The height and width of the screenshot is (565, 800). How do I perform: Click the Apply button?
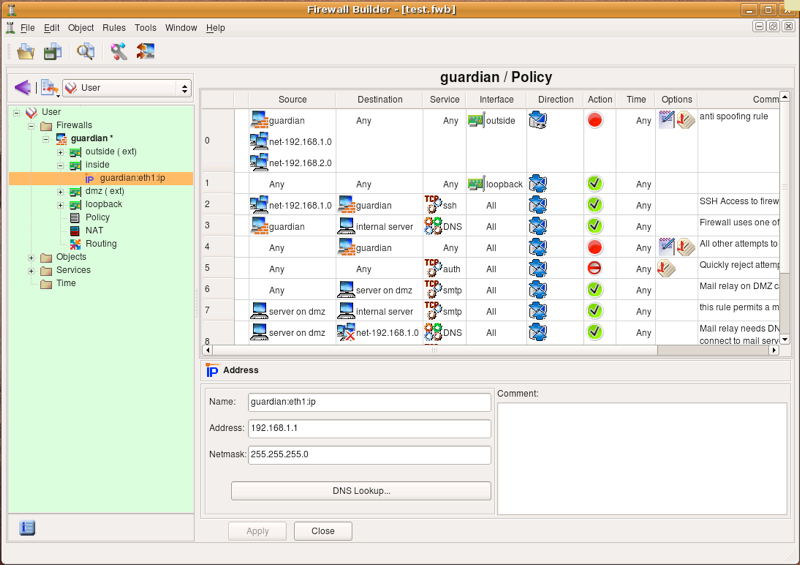pyautogui.click(x=258, y=531)
